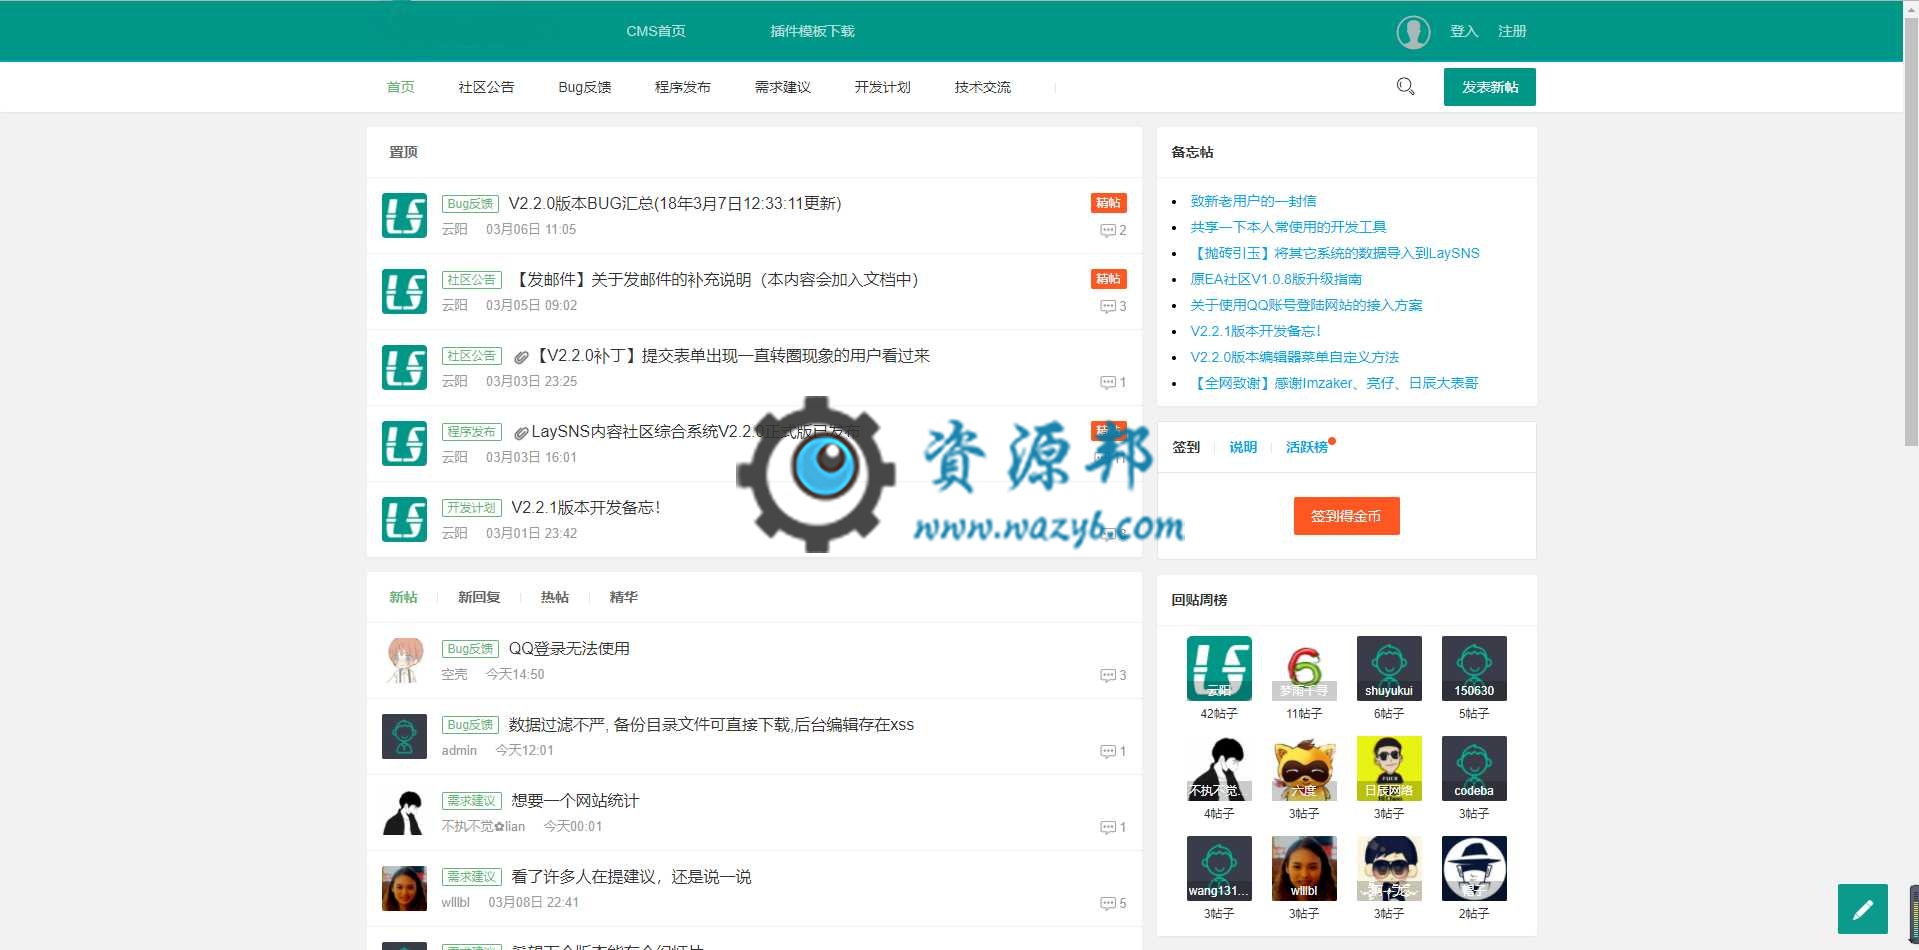Open the Bug反馈 navigation item
The height and width of the screenshot is (950, 1919).
(585, 87)
